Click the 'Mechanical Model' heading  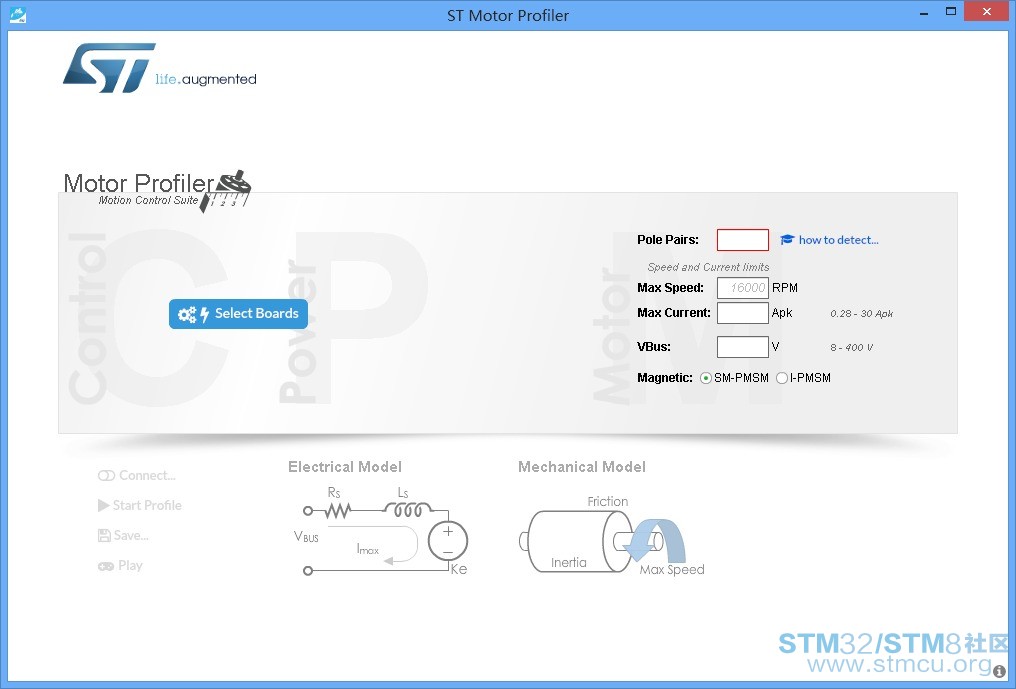[582, 467]
